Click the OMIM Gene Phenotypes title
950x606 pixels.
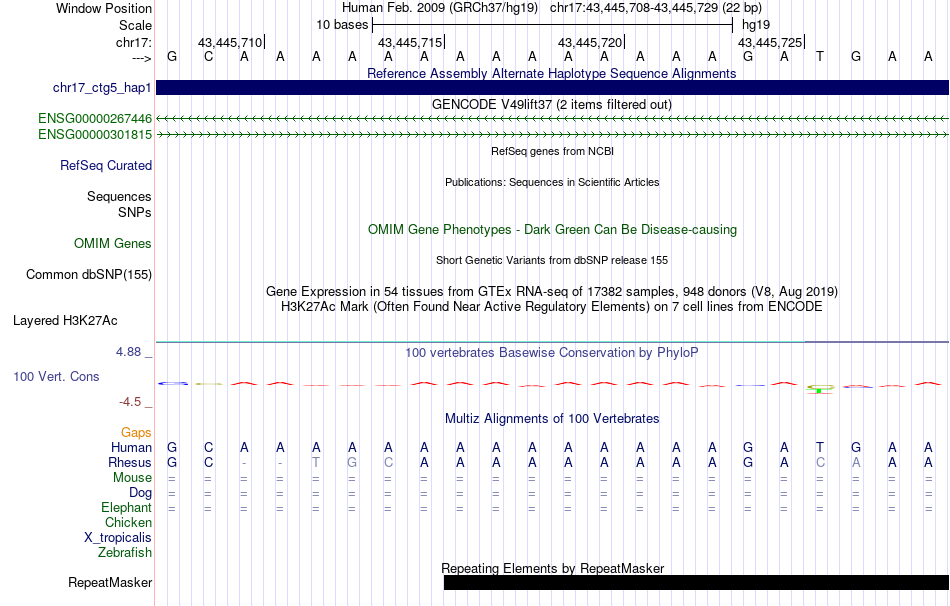pyautogui.click(x=553, y=230)
